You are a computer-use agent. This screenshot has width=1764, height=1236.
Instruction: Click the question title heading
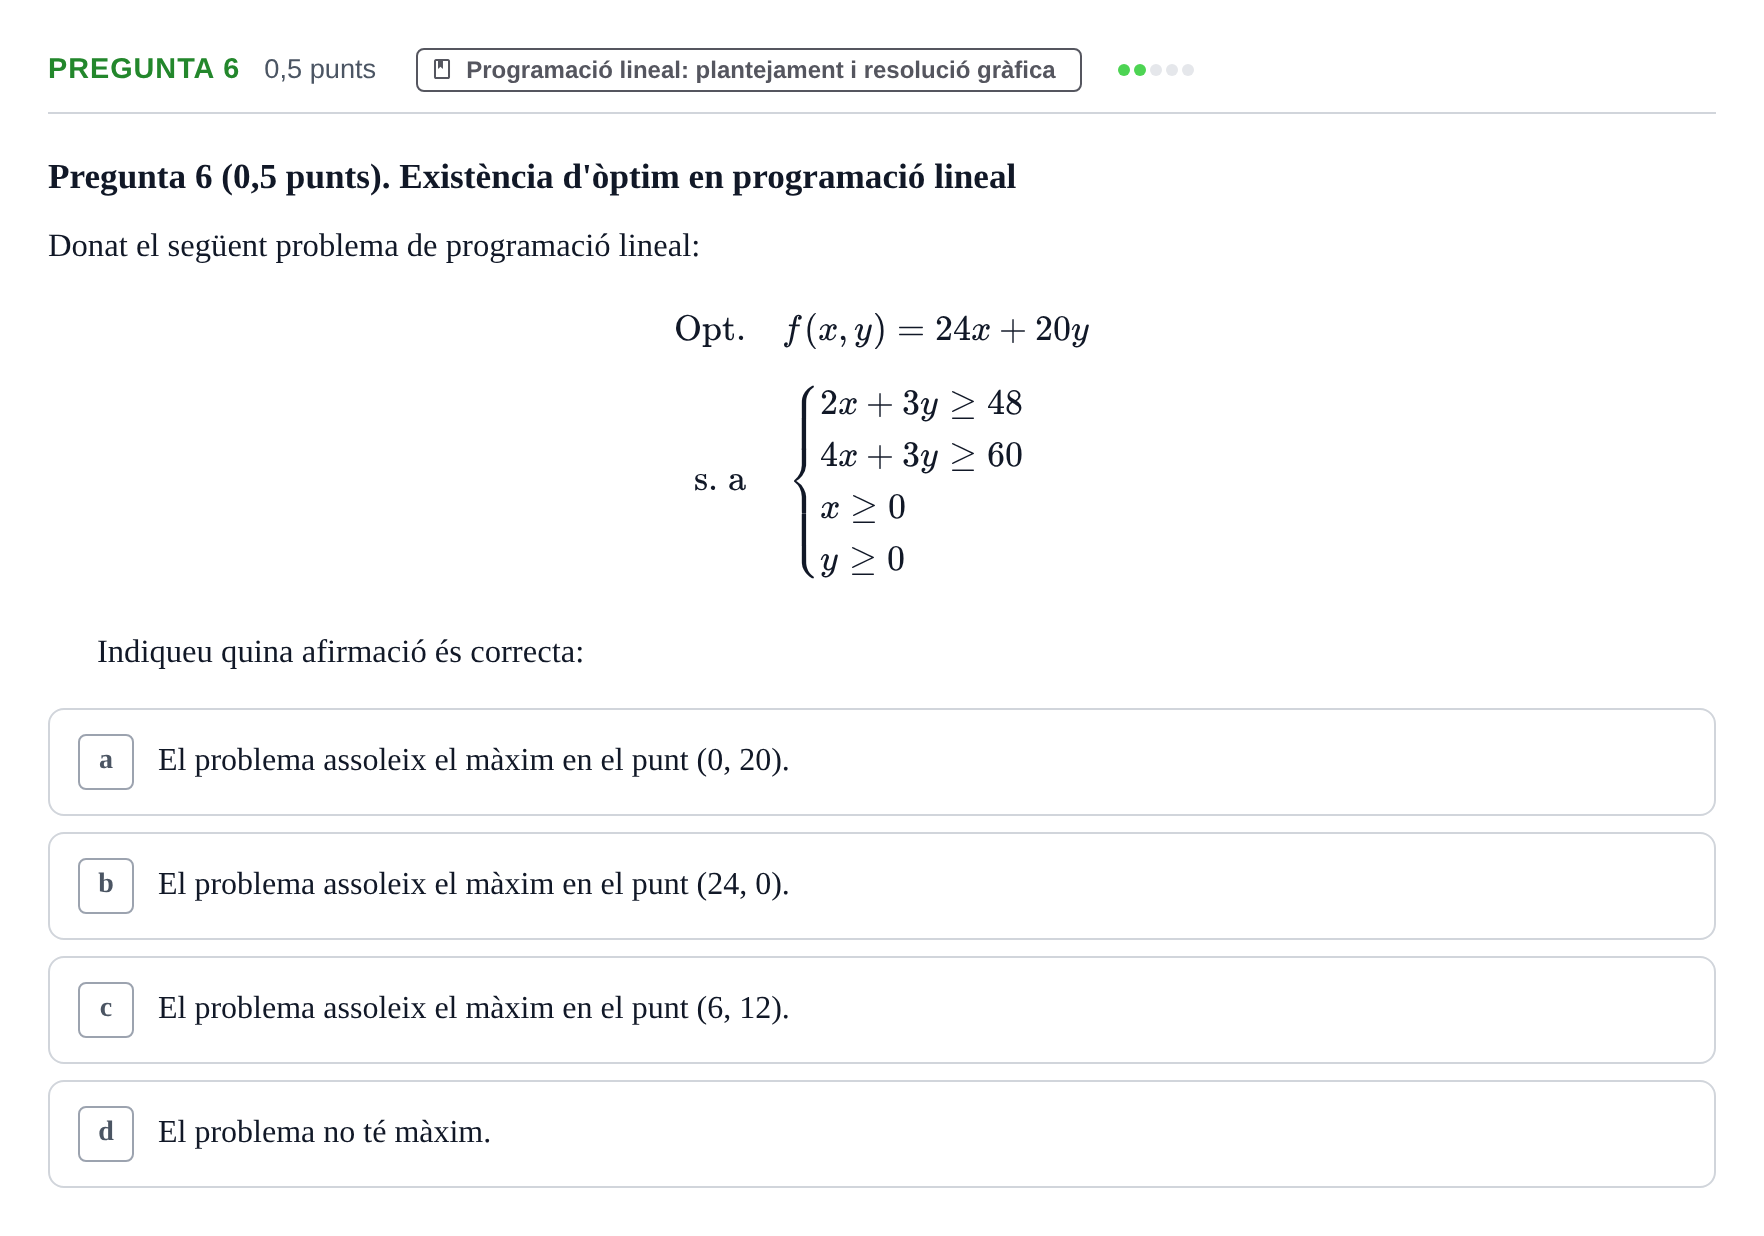pos(532,177)
